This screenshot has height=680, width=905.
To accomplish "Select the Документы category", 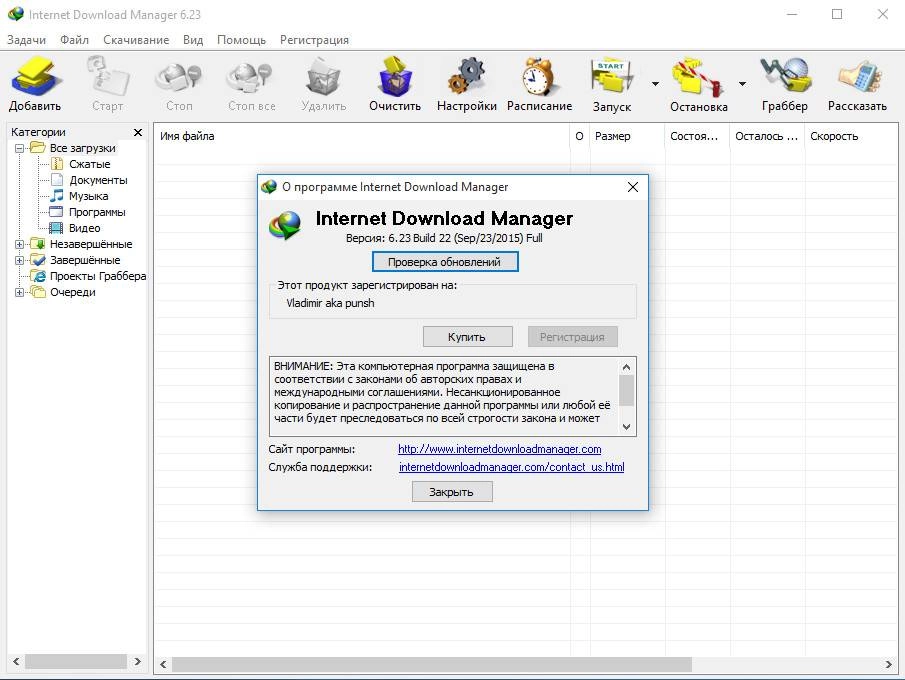I will (98, 180).
